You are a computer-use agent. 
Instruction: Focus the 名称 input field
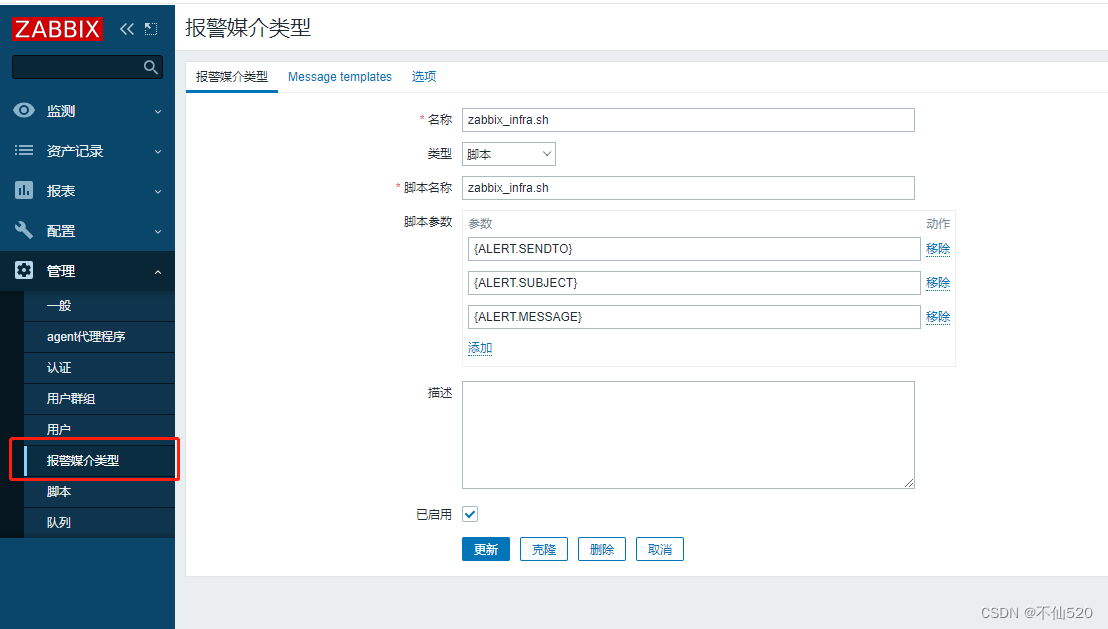click(x=688, y=120)
